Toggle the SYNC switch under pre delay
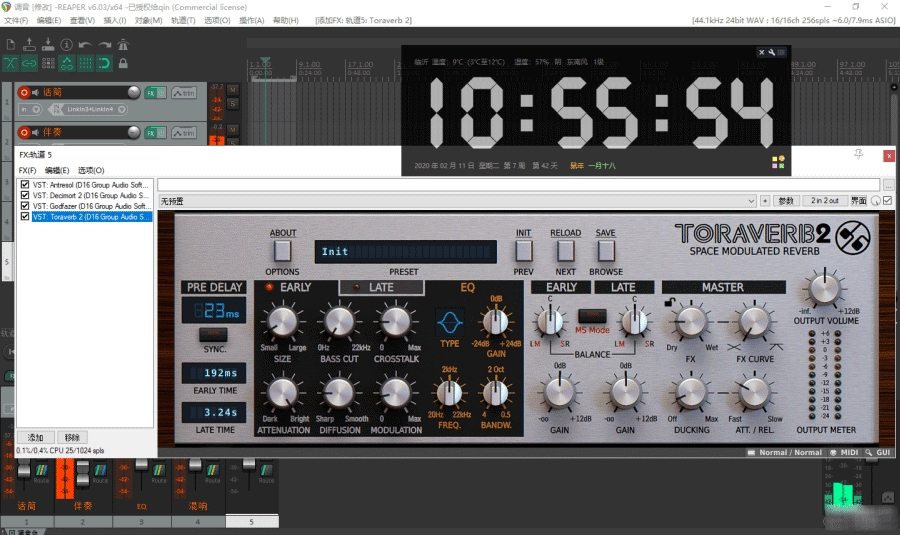900x535 pixels. [214, 334]
